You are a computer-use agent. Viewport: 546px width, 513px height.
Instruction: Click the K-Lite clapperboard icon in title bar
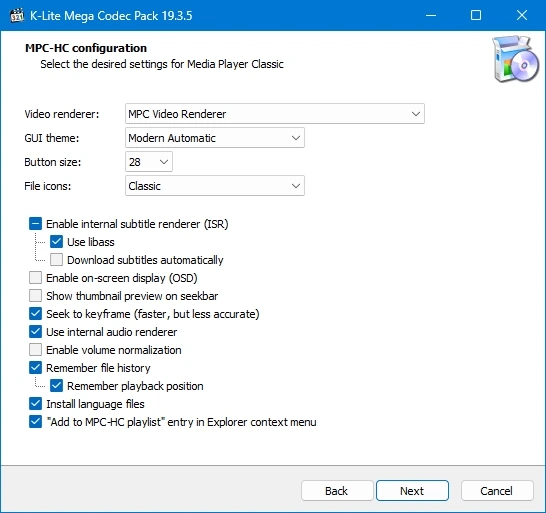(x=16, y=15)
